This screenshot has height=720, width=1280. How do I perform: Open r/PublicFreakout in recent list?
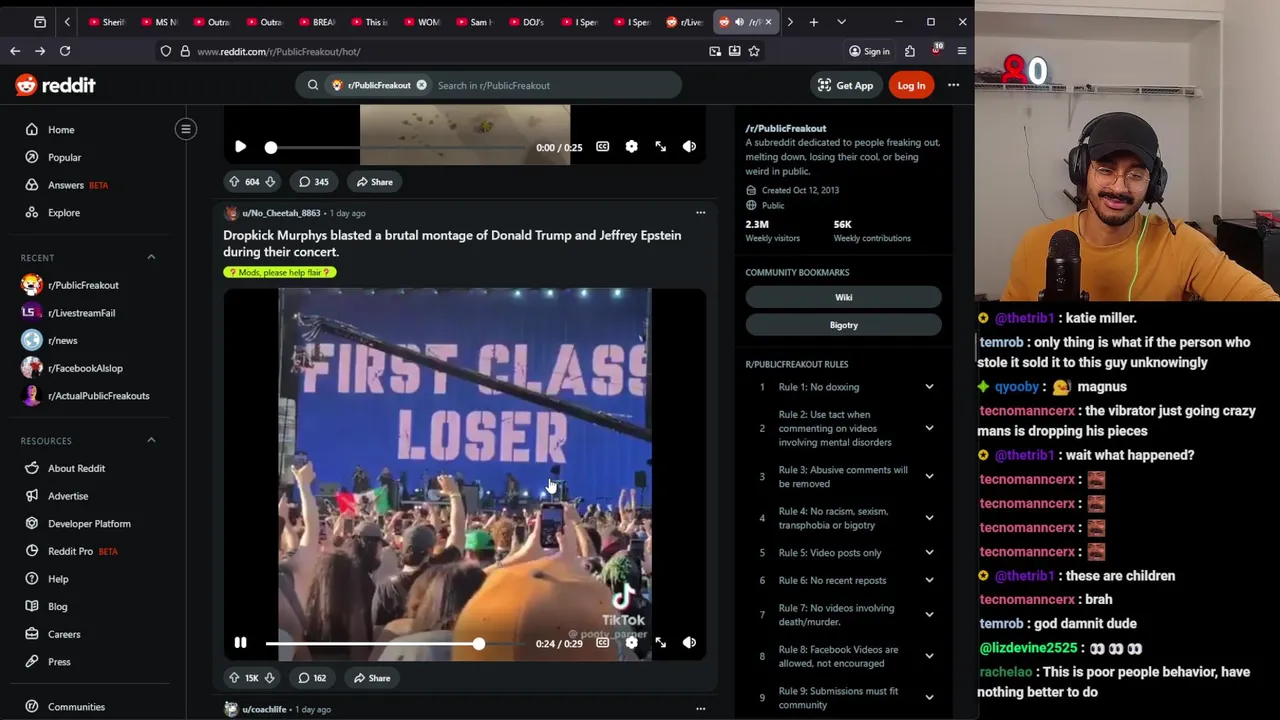click(x=83, y=285)
